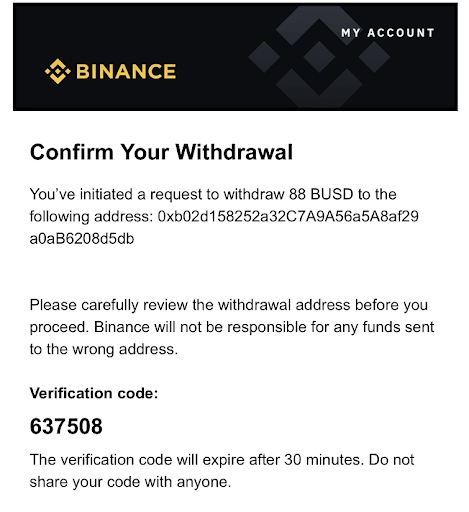Click the Verification code: label

(94, 393)
